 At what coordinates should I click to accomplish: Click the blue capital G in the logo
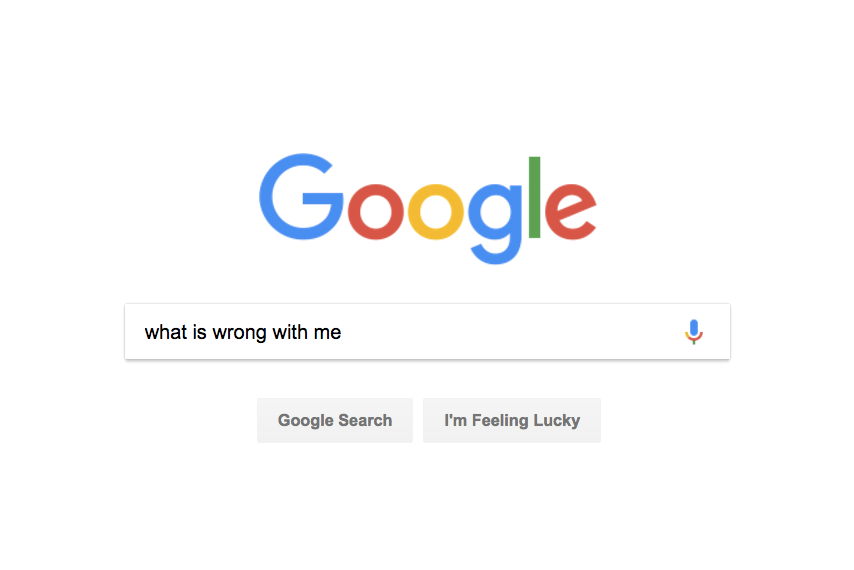[x=301, y=197]
